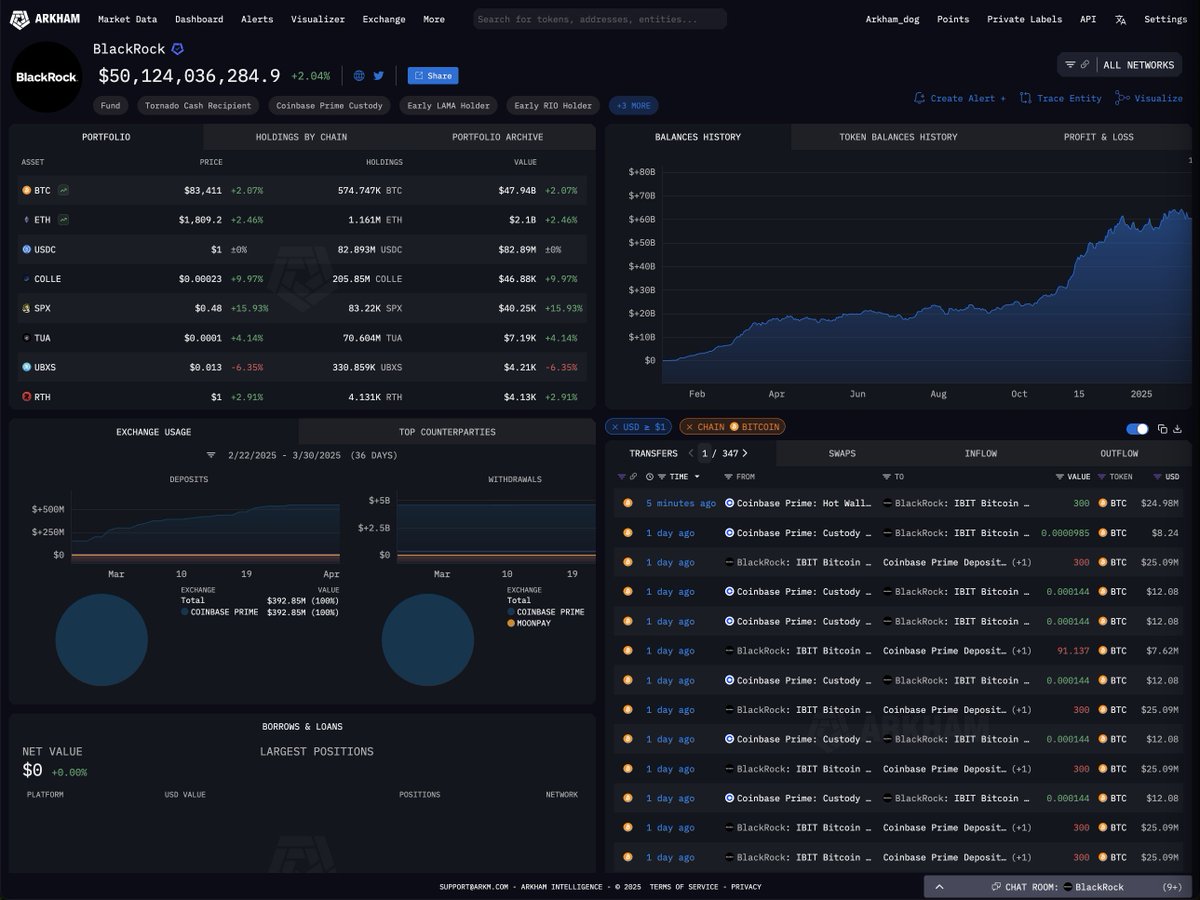The height and width of the screenshot is (900, 1200).
Task: Open the Profit & Loss tab
Action: (1098, 137)
